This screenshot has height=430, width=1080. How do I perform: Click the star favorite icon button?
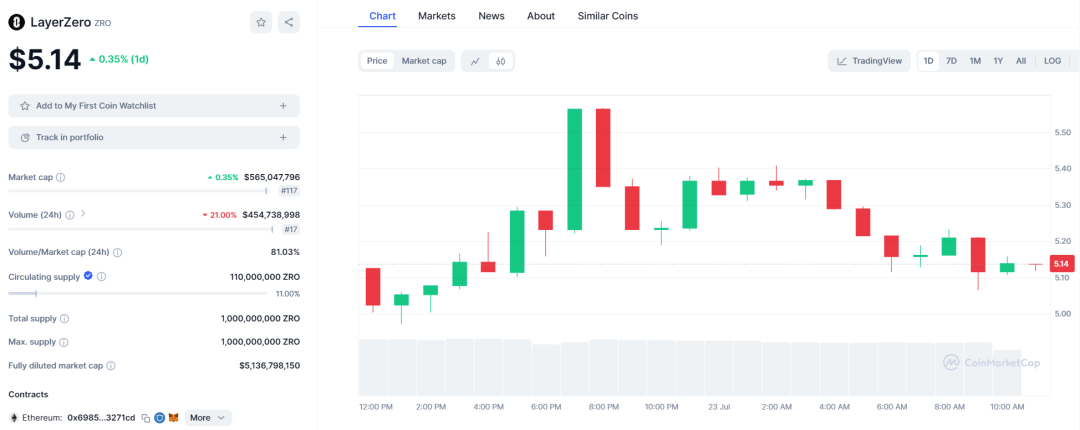pyautogui.click(x=261, y=22)
